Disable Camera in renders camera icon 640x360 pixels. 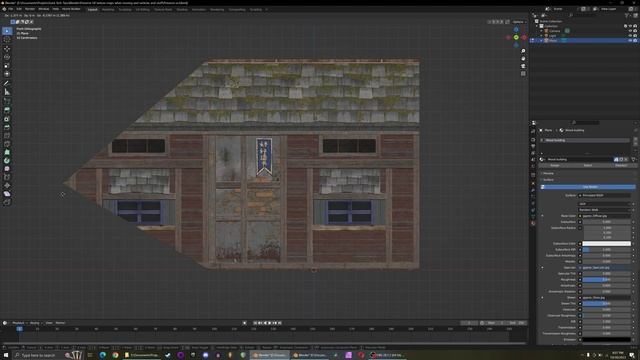click(635, 31)
